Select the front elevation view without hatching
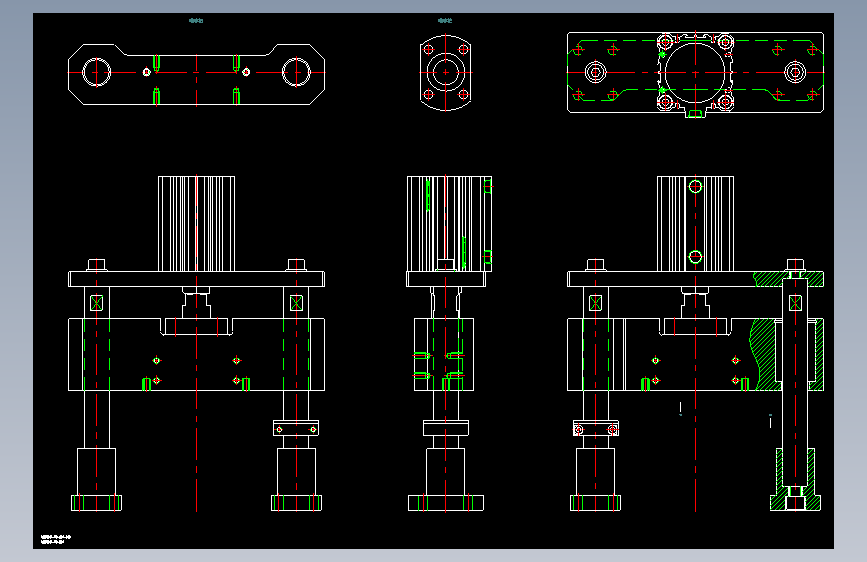The image size is (867, 562). (x=196, y=344)
